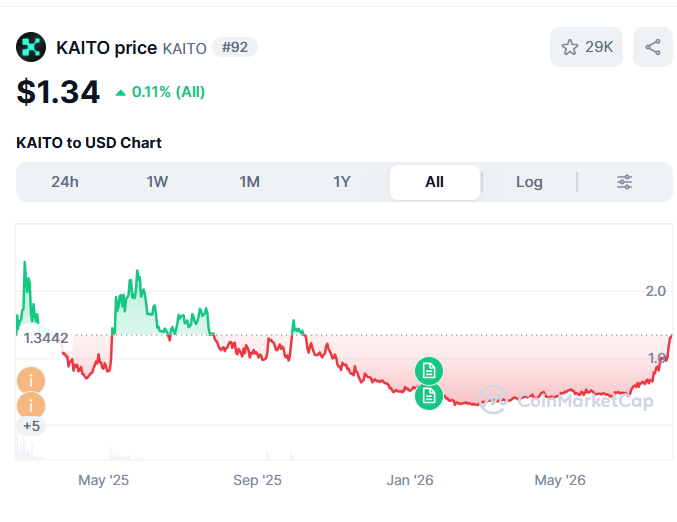Open the share icon button
Image resolution: width=677 pixels, height=522 pixels.
[x=653, y=47]
